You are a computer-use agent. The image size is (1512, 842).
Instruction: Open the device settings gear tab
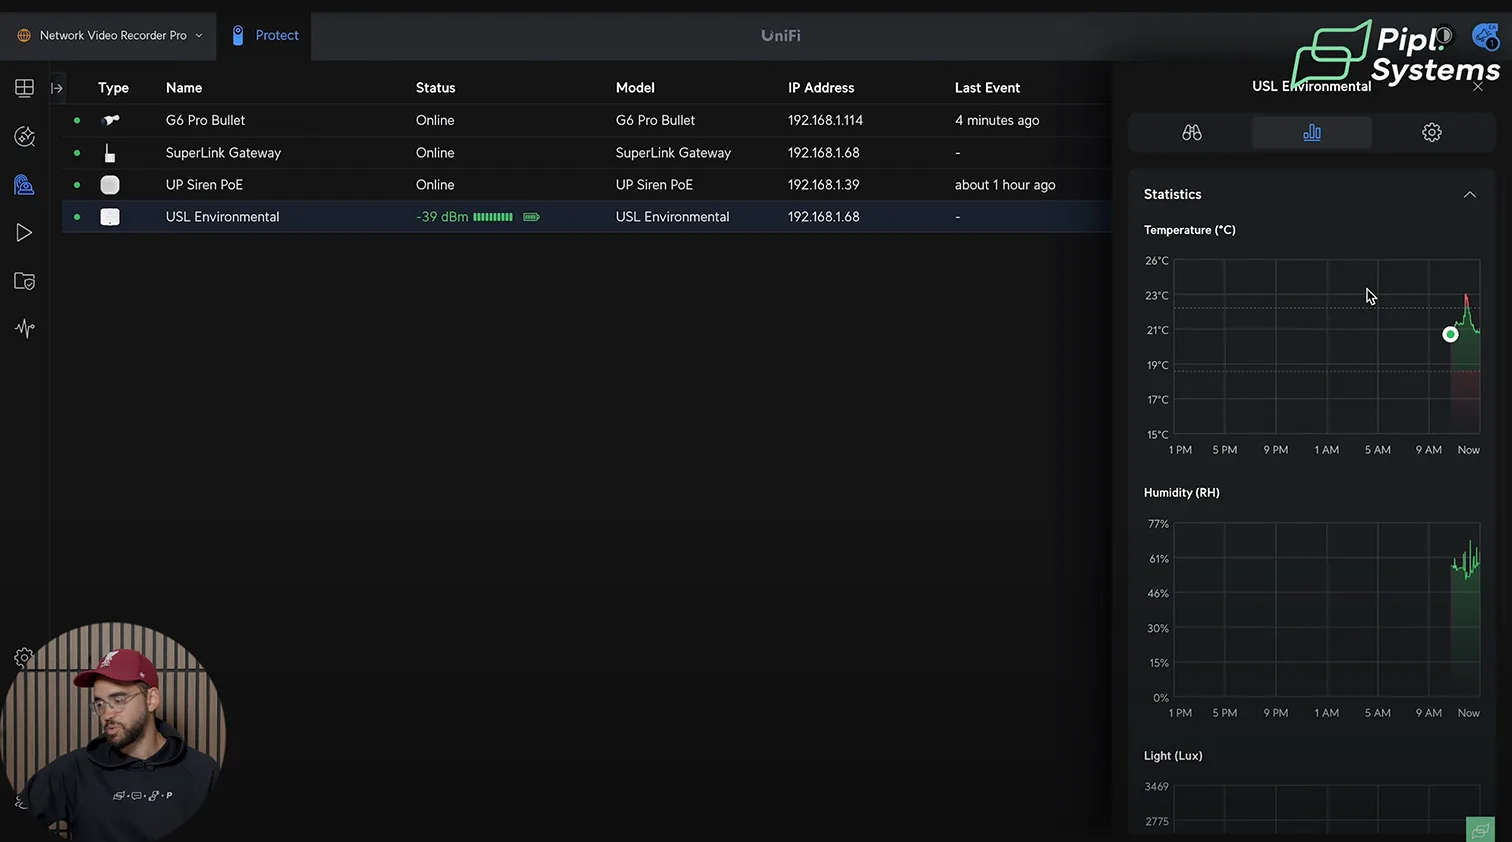coord(1431,132)
